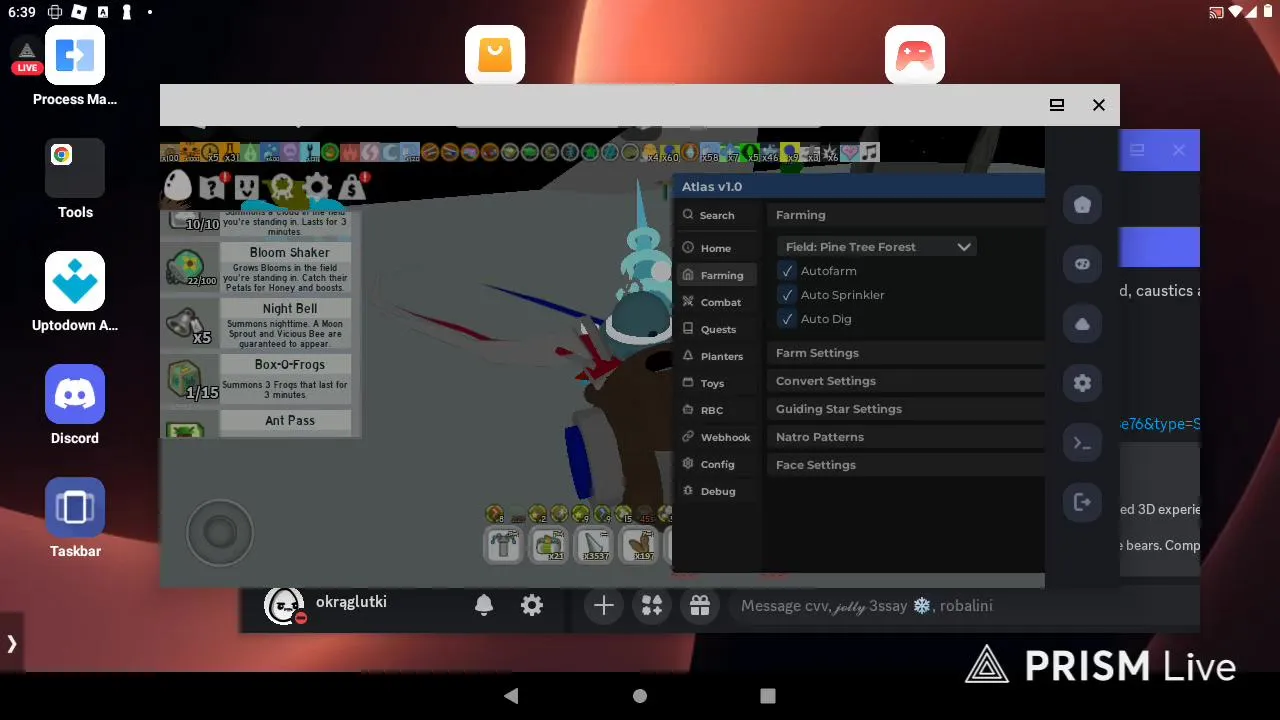Expand the Natro Patterns section

point(905,437)
